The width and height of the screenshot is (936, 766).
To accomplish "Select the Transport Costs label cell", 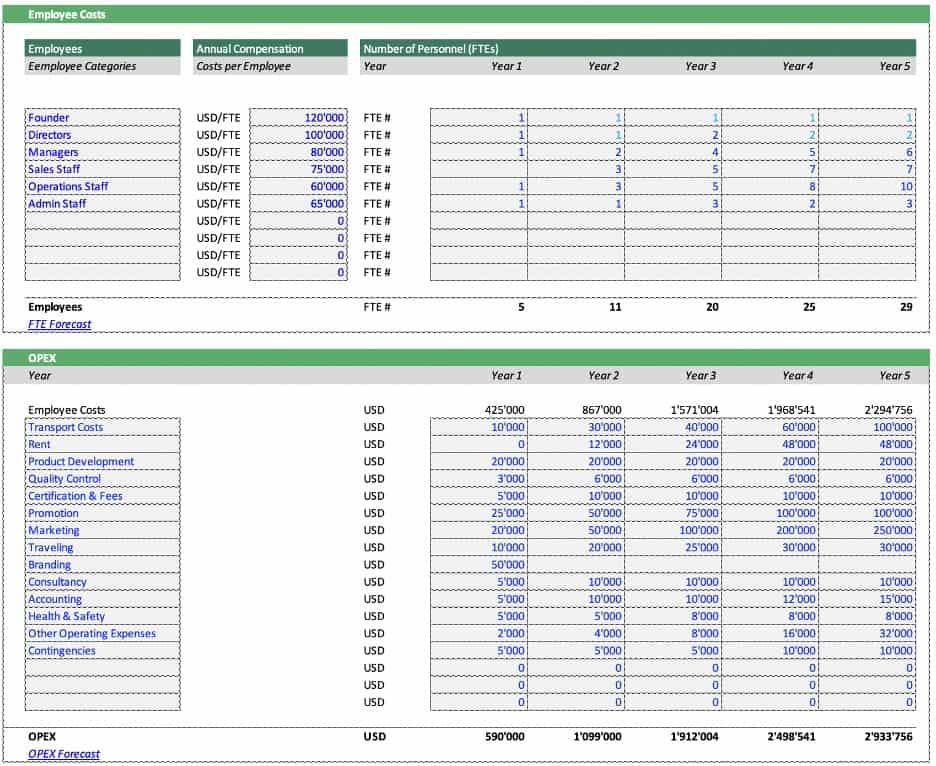I will (103, 427).
